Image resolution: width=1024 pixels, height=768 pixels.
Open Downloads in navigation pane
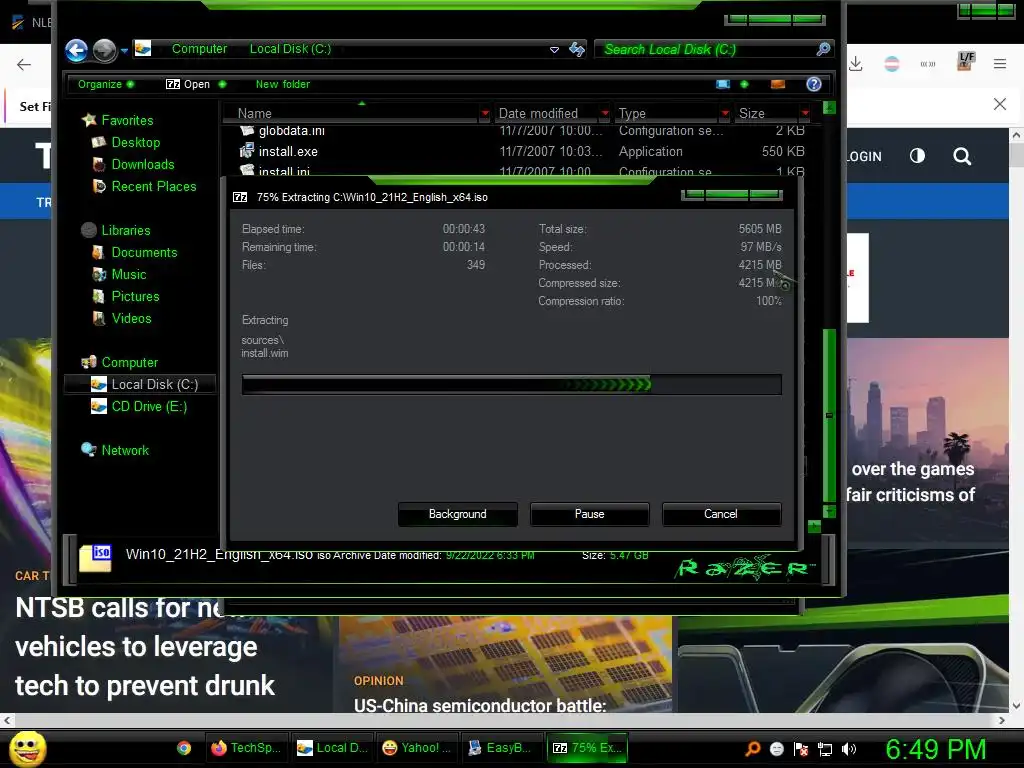[x=142, y=165]
